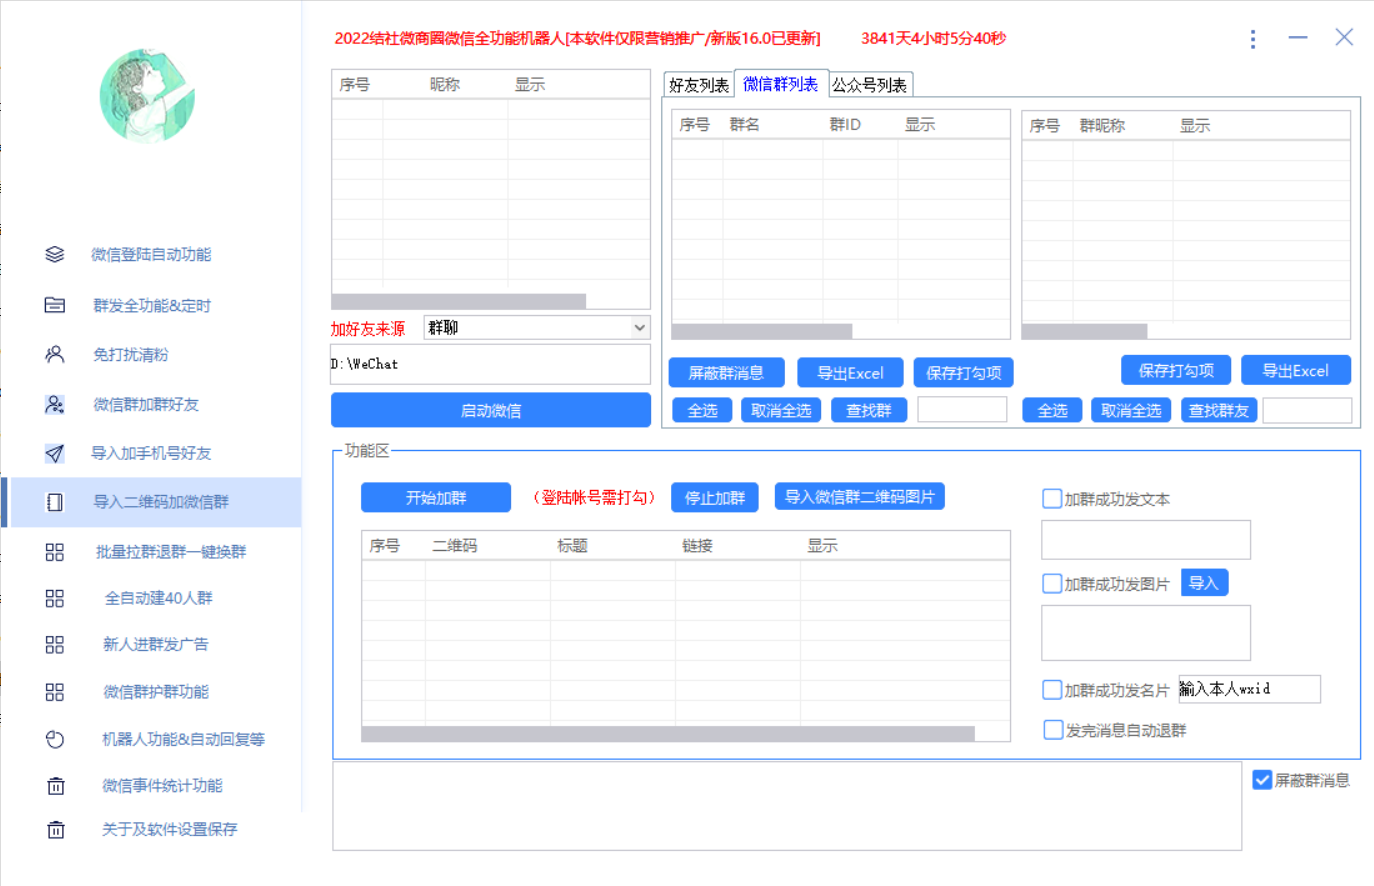
Task: Disable the checked 屏蔽群消息 option
Action: click(1262, 779)
